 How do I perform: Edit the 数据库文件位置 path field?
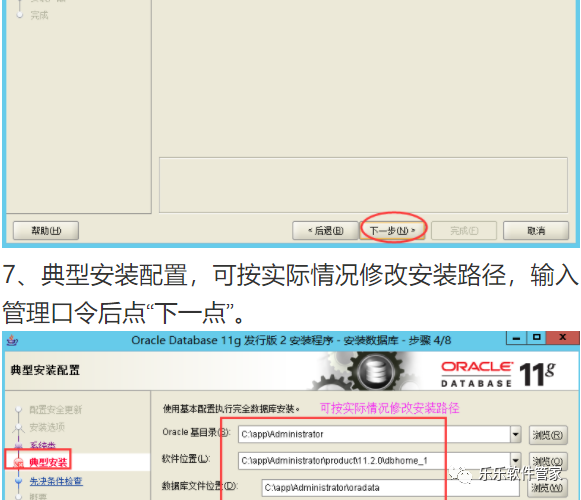(x=391, y=487)
